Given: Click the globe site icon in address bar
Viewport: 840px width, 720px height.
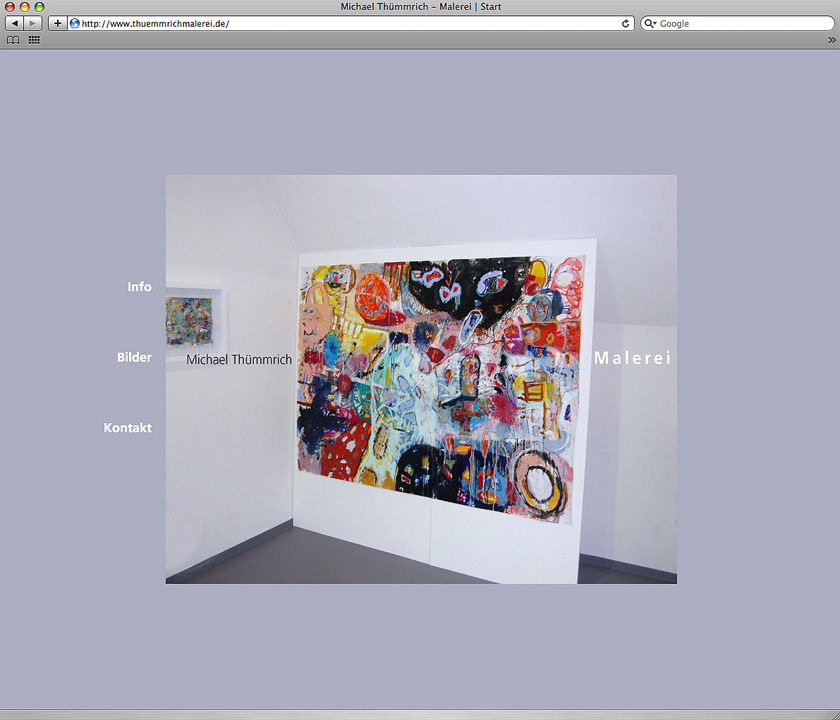Looking at the screenshot, I should click(75, 23).
